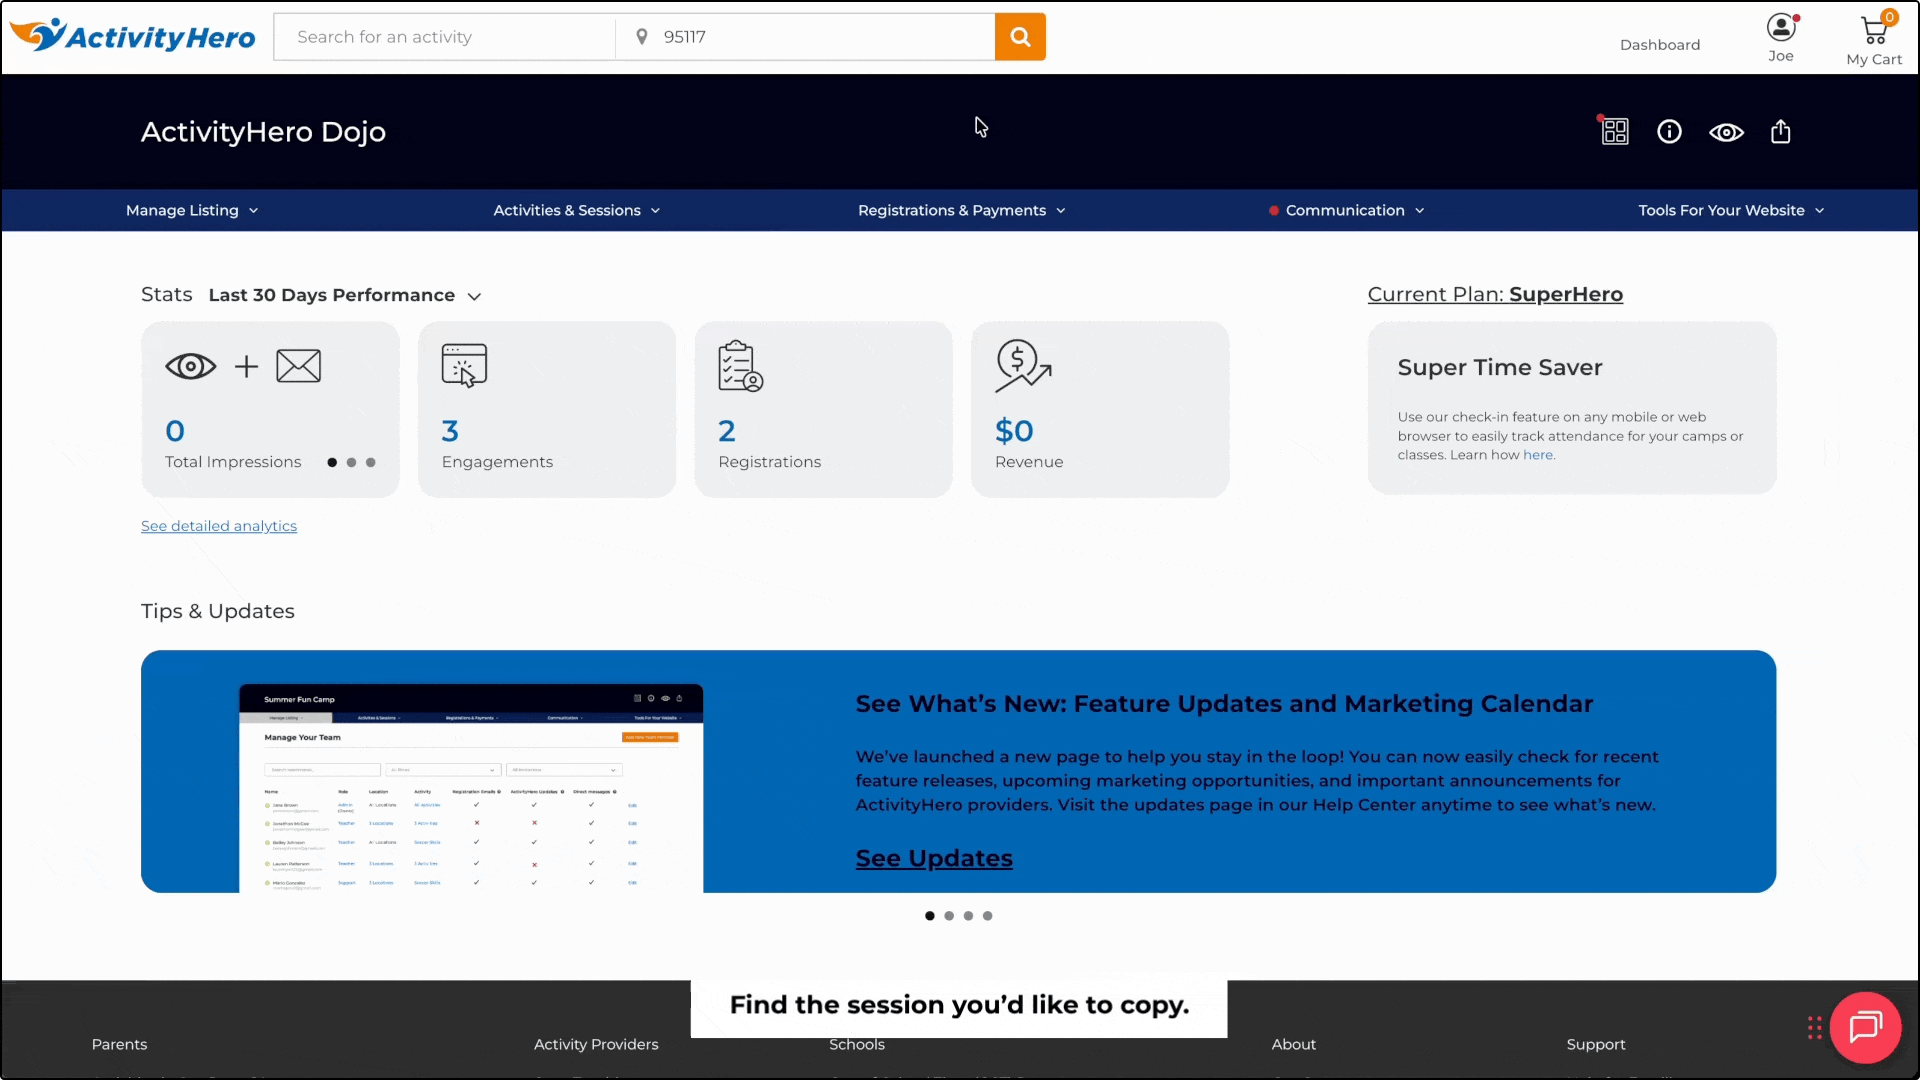Click Joe's profile avatar icon
This screenshot has height=1080, width=1920.
[x=1781, y=27]
